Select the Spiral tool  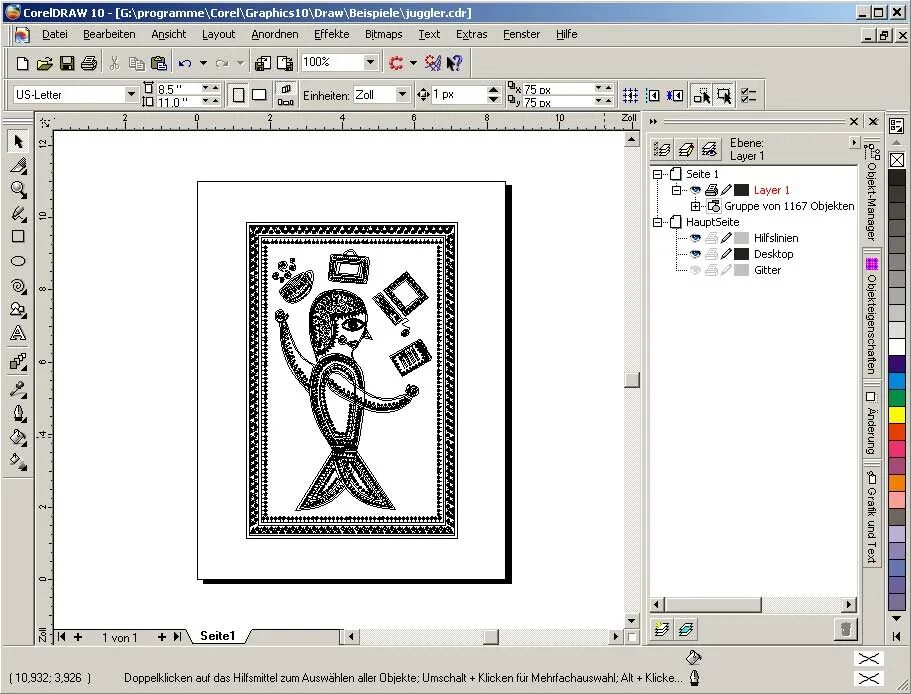pos(18,285)
